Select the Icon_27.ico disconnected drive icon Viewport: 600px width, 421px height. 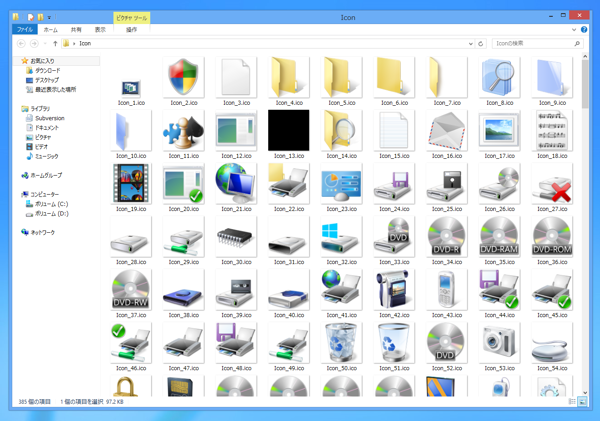[552, 183]
